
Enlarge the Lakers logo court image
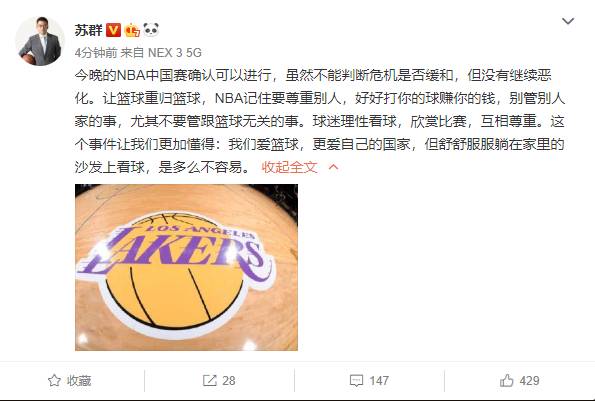click(x=186, y=267)
